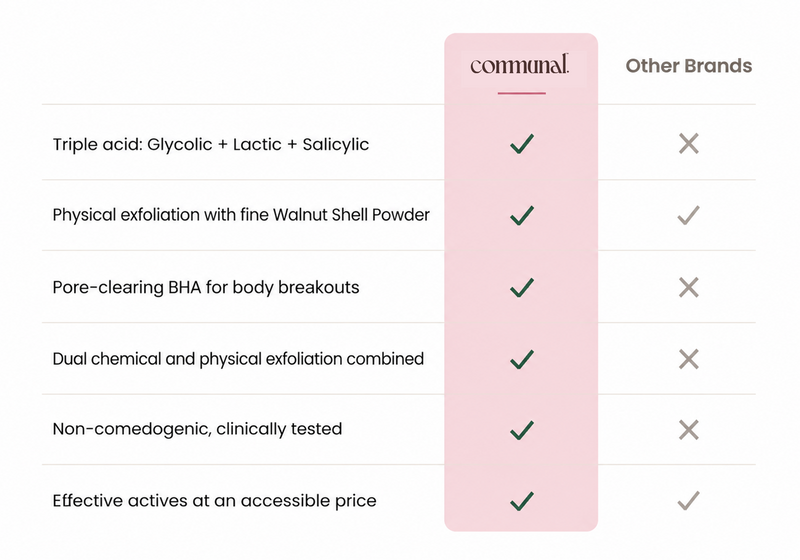The height and width of the screenshot is (560, 800).
Task: Click Other Brands gray checkmark for Walnut Shell Powder
Action: 689,215
